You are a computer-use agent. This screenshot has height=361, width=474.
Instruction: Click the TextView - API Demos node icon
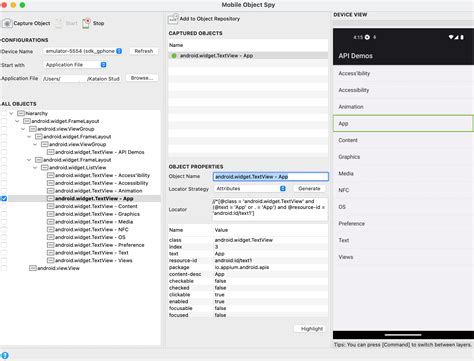coord(50,152)
